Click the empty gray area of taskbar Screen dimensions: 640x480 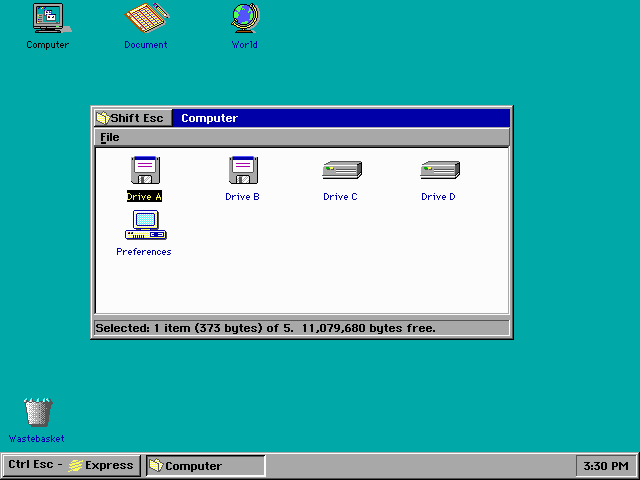coord(420,466)
